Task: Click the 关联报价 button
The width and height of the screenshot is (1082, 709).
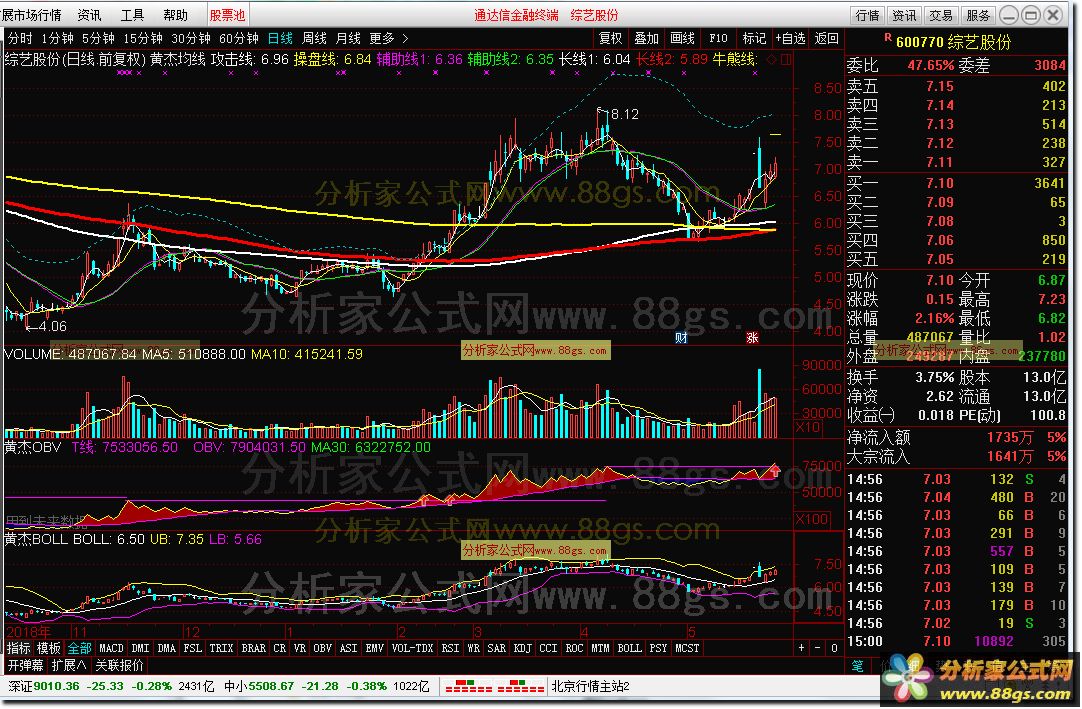Action: pyautogui.click(x=119, y=666)
